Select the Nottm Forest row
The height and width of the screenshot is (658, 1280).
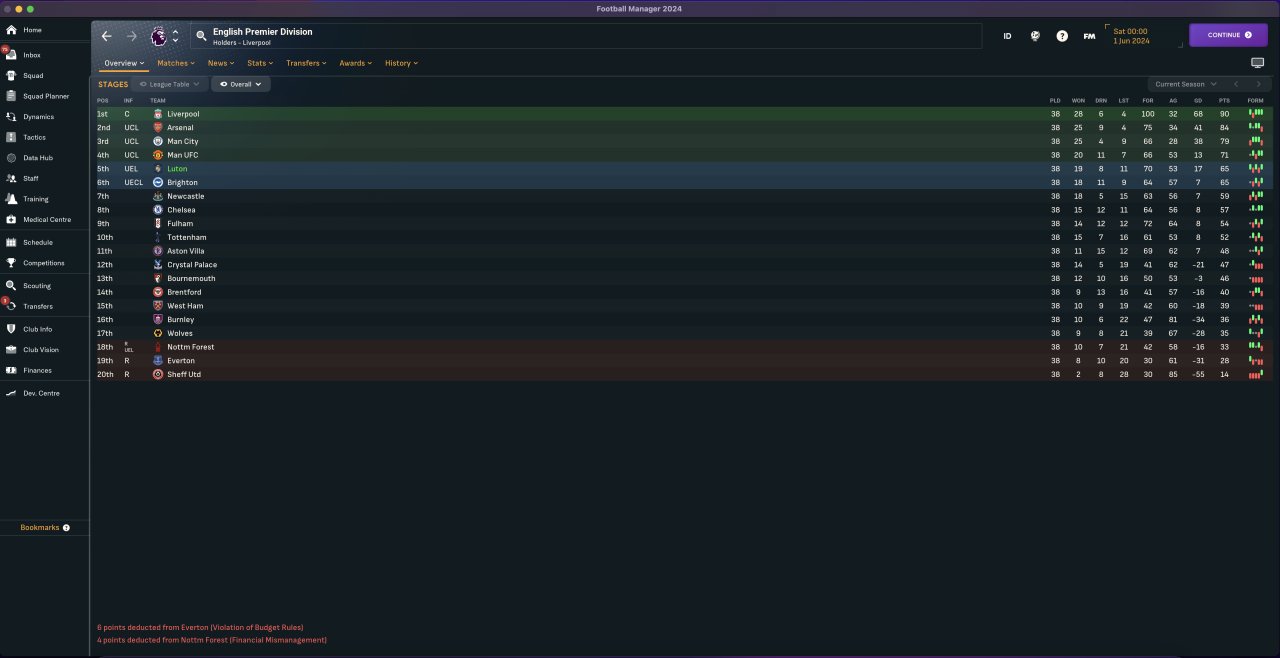tap(681, 347)
